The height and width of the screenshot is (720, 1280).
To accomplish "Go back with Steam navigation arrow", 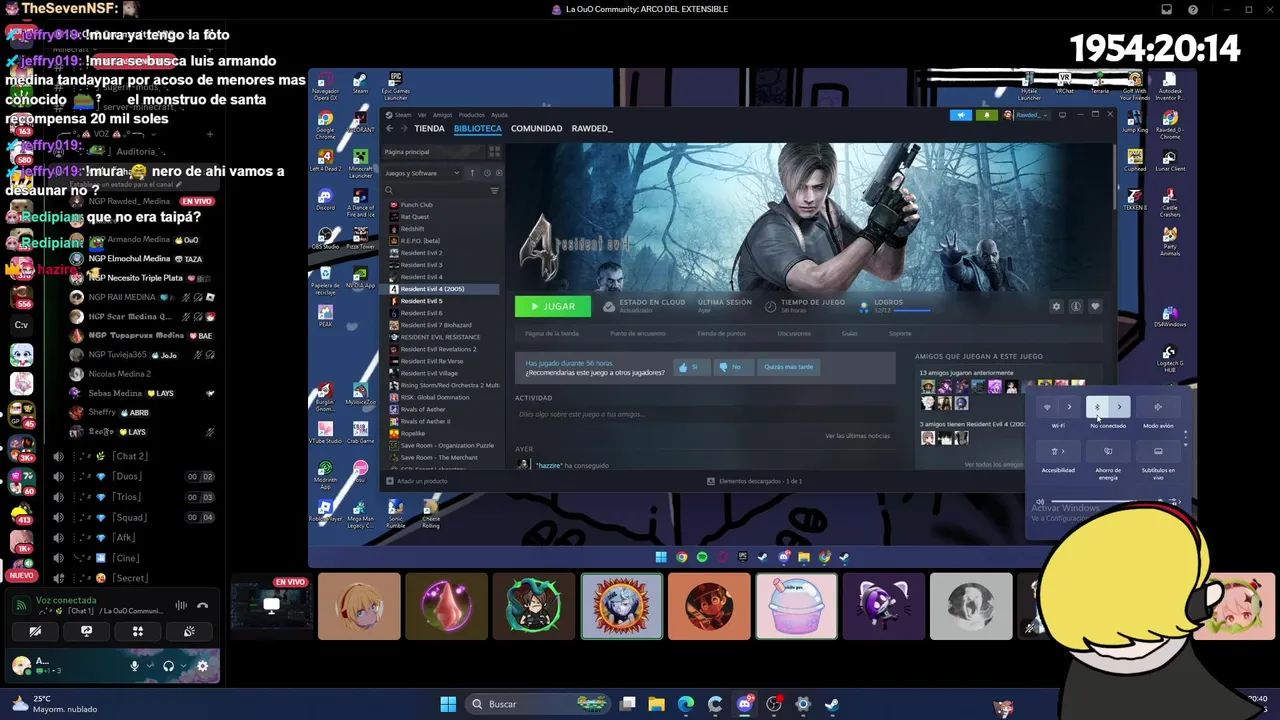I will click(x=390, y=128).
